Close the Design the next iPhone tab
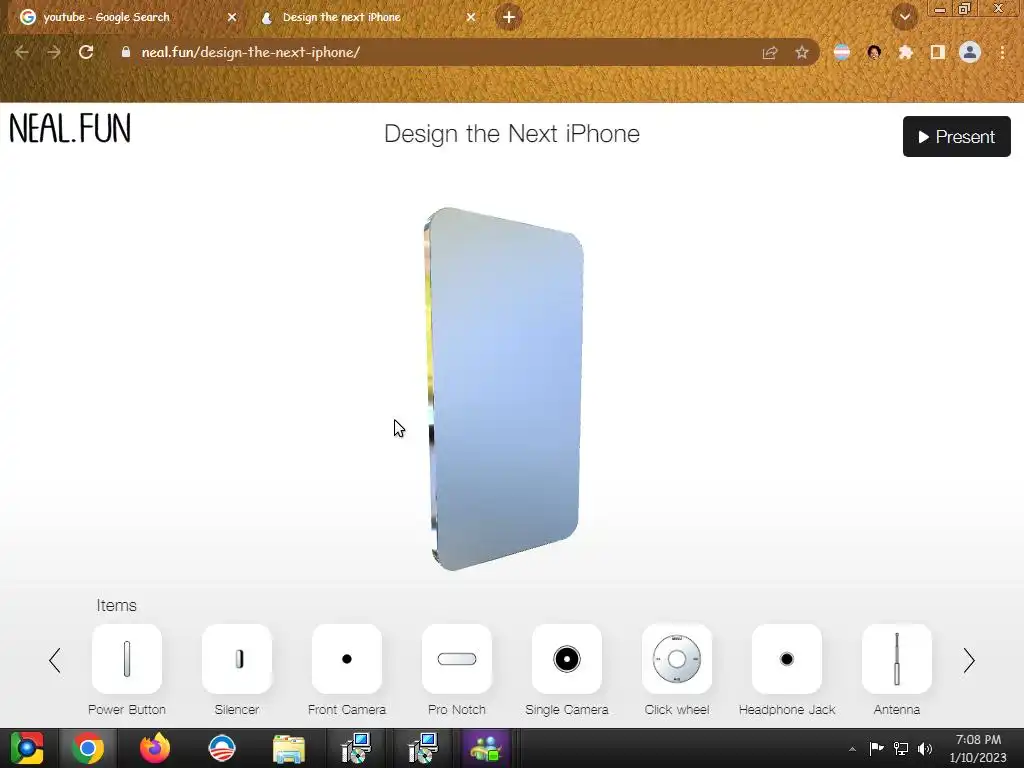 pos(471,18)
